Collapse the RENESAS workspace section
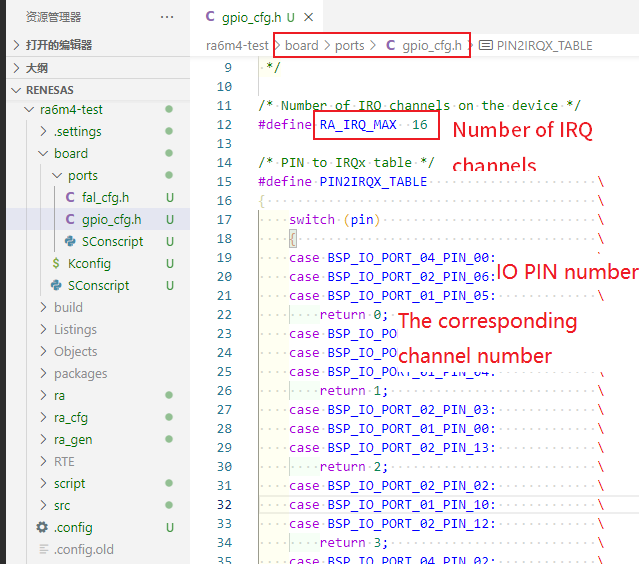The width and height of the screenshot is (639, 564). tap(50, 89)
